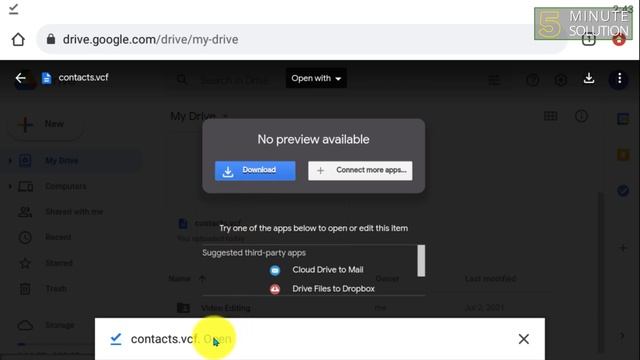
Task: Collapse the side panel chevron
Action: pos(622,336)
